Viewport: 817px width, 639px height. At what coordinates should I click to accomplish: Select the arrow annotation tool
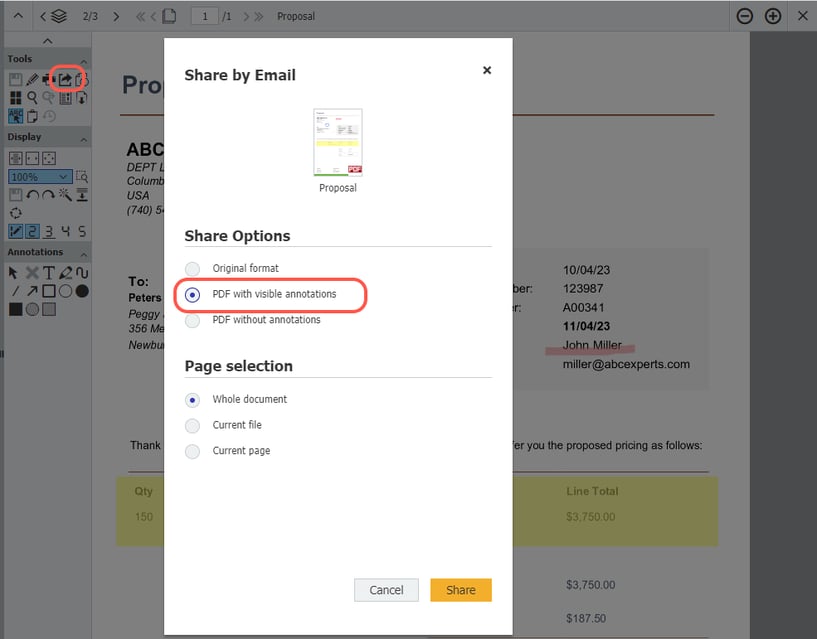pyautogui.click(x=30, y=290)
